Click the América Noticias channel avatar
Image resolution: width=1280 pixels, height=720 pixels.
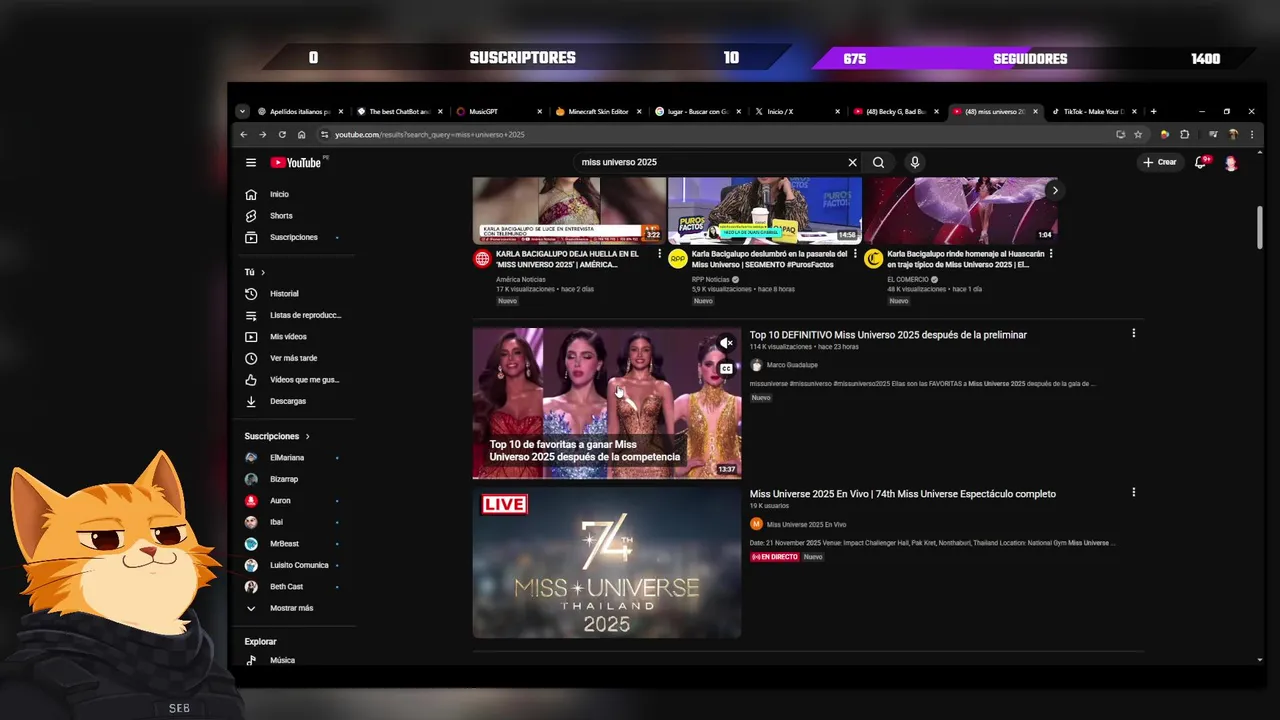tap(482, 259)
